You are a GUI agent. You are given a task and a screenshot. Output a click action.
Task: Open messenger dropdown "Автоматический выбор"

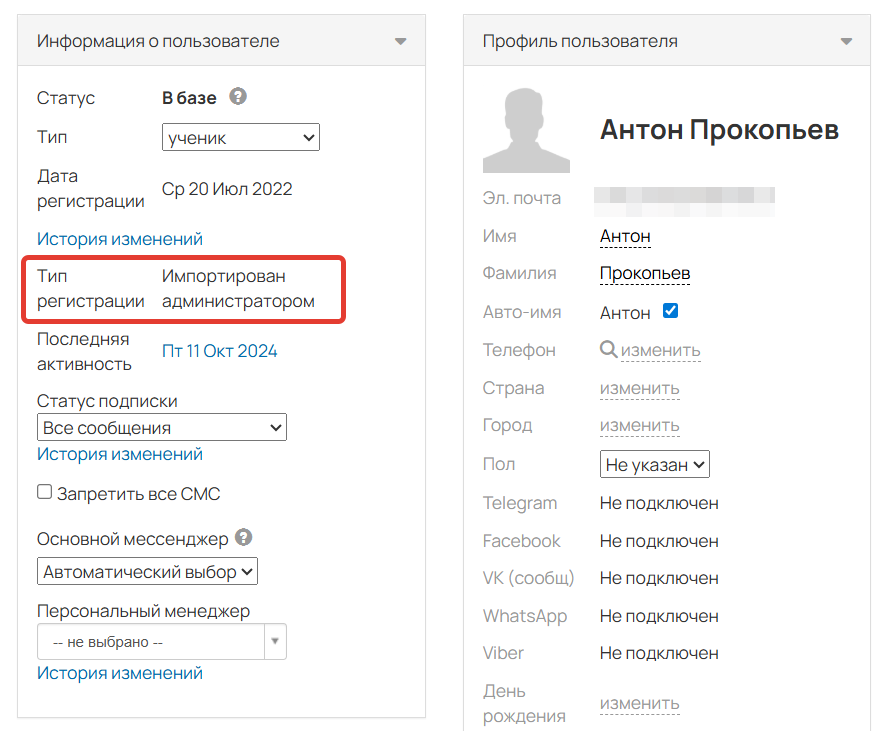[x=146, y=571]
